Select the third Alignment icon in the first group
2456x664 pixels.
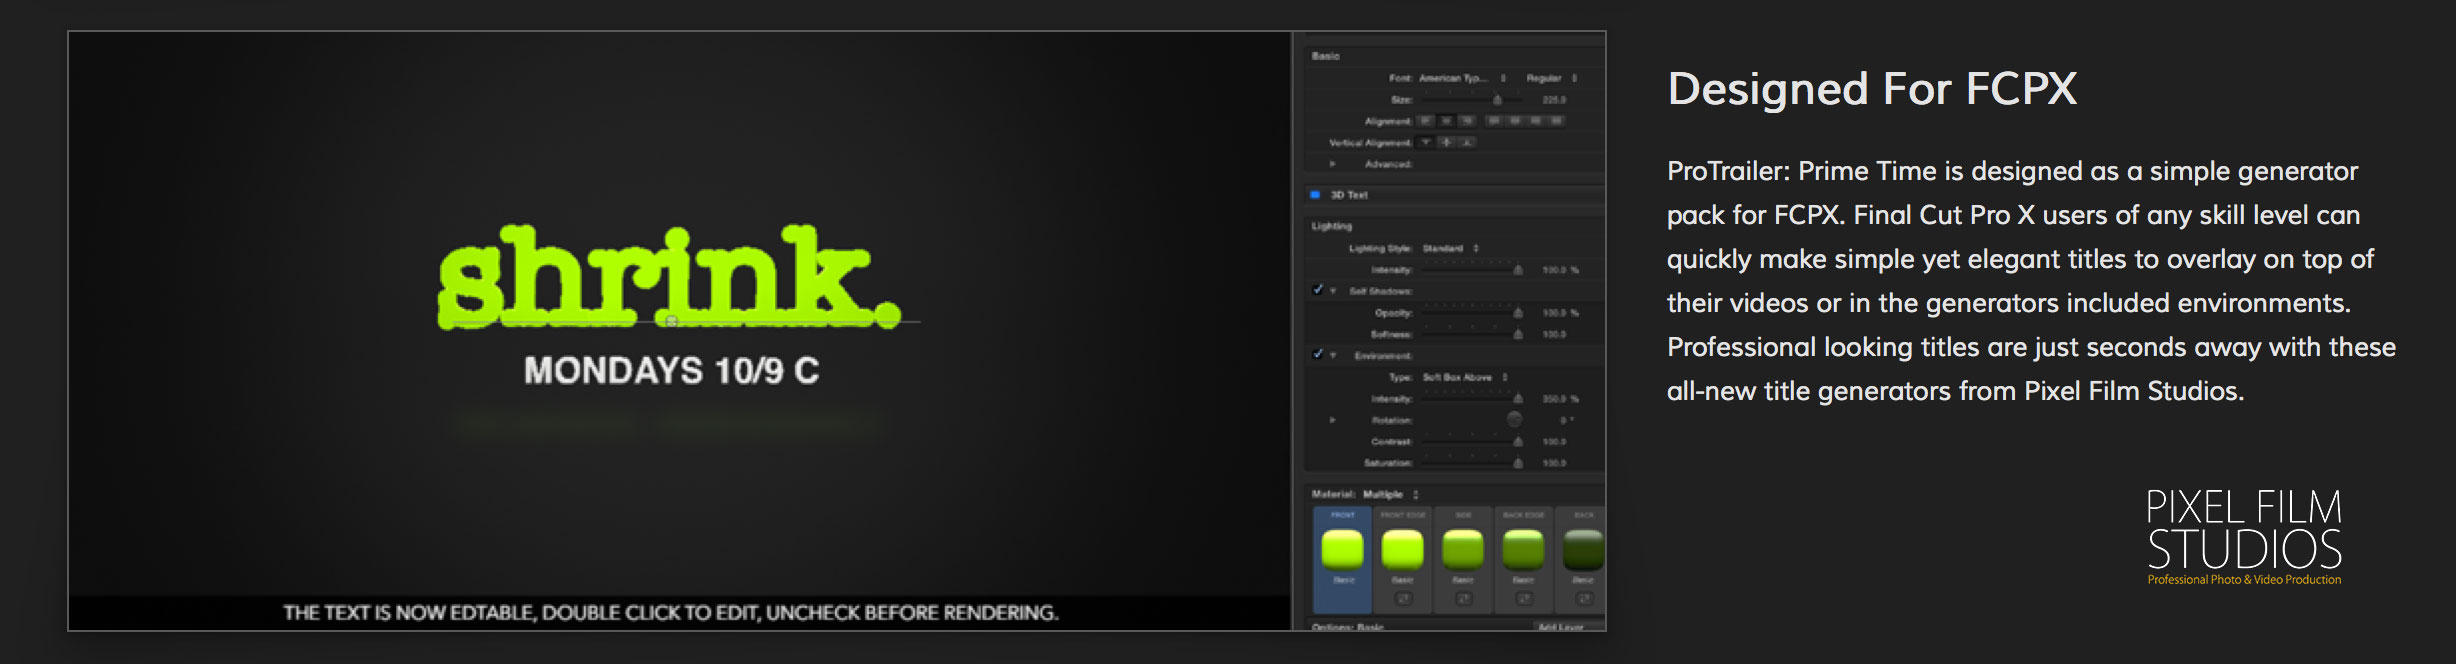coord(1467,121)
